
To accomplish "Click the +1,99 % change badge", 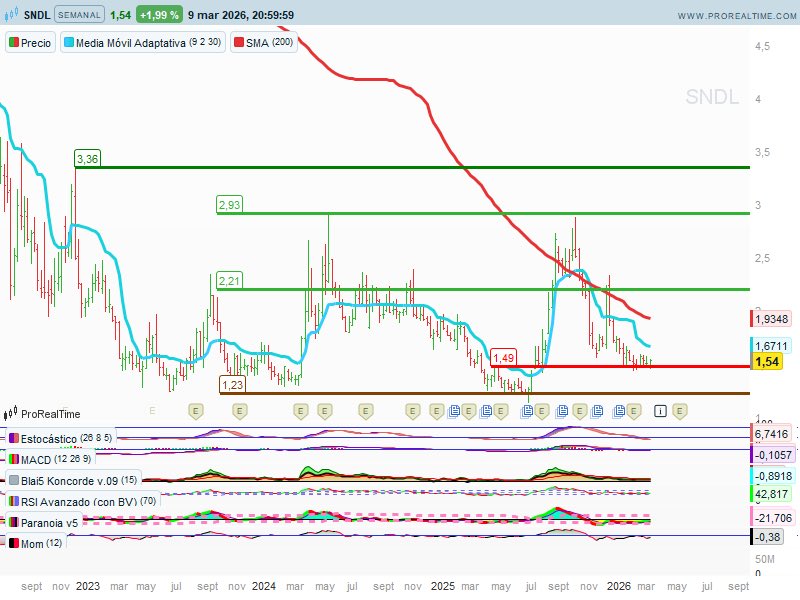I will [x=159, y=15].
